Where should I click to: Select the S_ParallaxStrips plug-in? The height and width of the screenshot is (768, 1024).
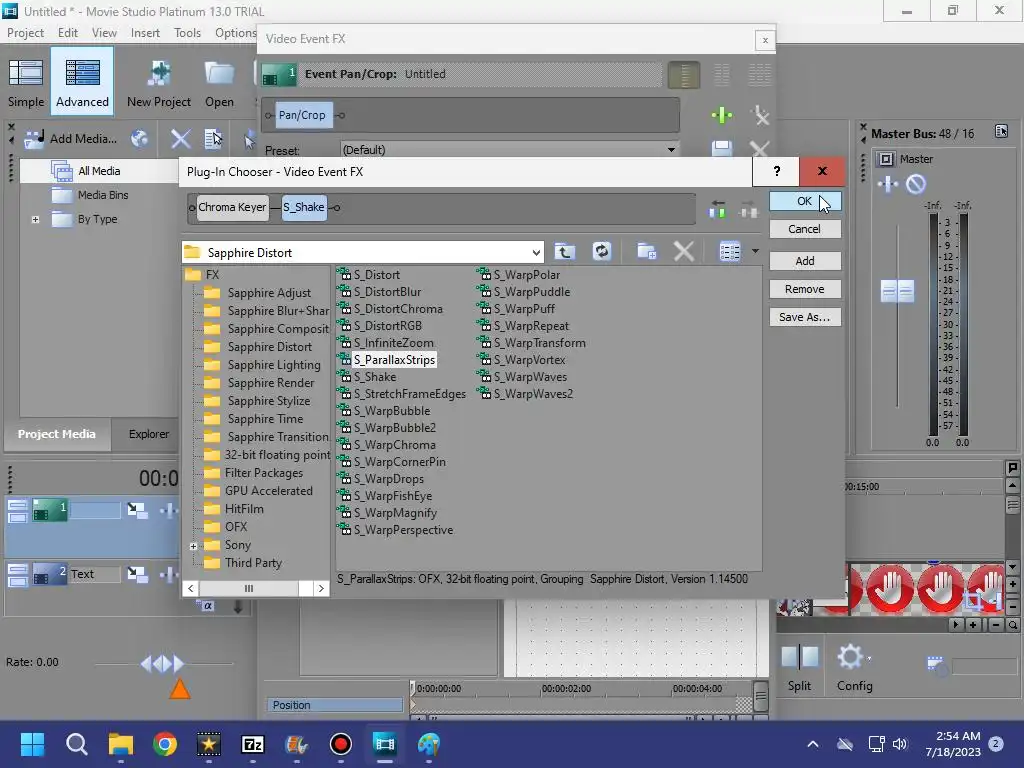(x=394, y=360)
